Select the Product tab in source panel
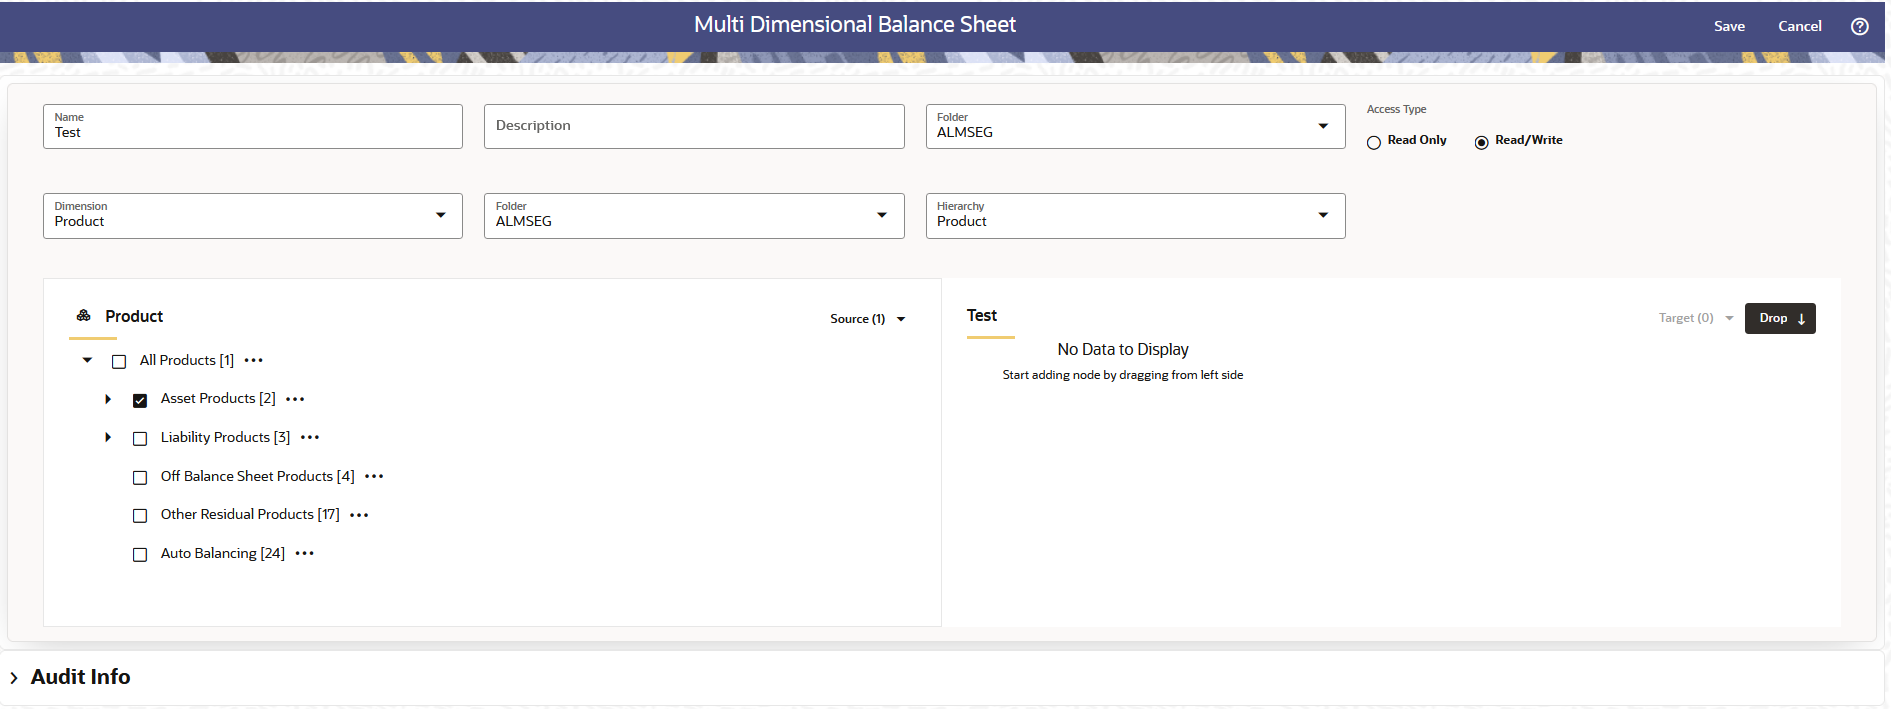1891x709 pixels. (134, 316)
